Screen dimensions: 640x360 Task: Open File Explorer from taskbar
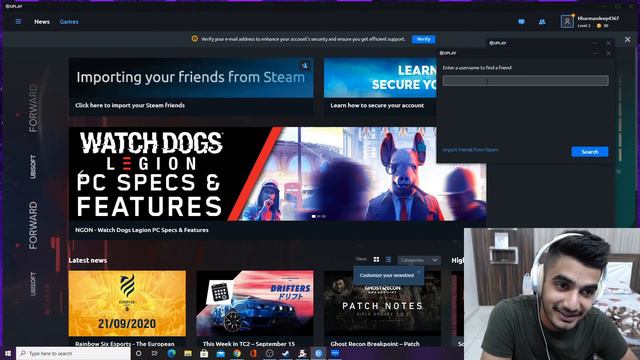(x=188, y=353)
